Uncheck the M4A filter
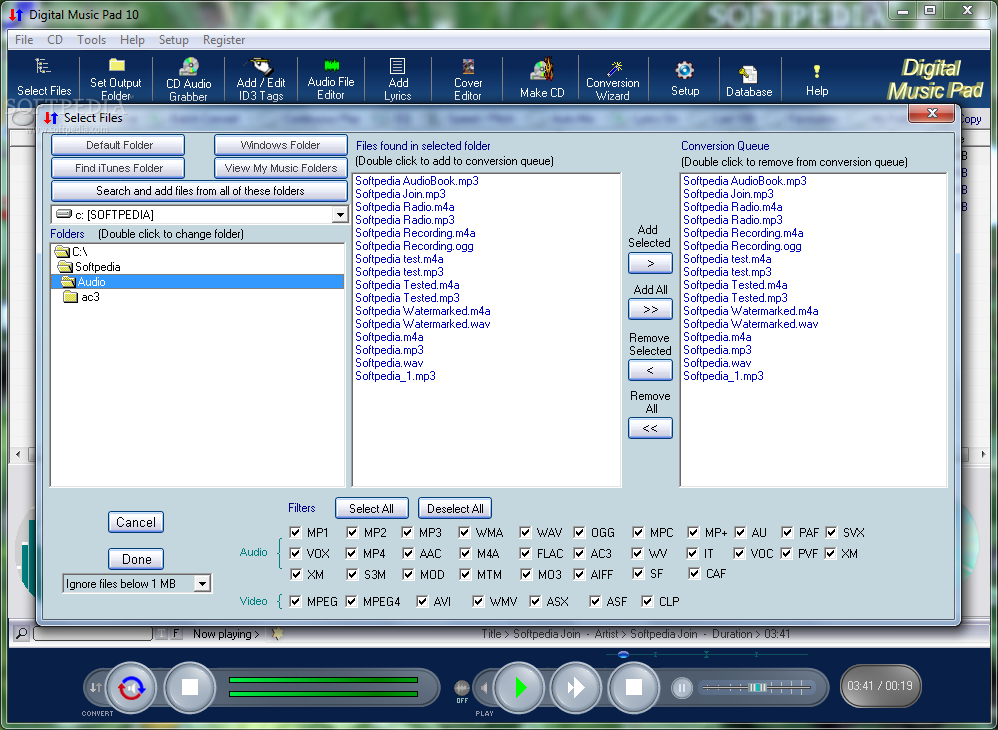The image size is (998, 730). pyautogui.click(x=465, y=553)
